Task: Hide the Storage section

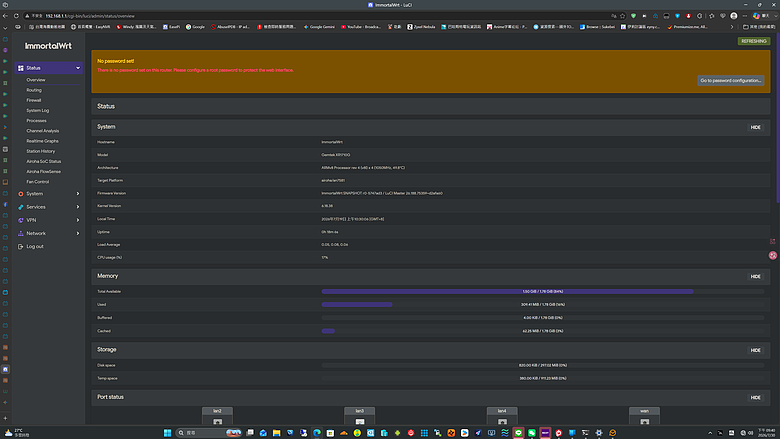Action: [755, 351]
